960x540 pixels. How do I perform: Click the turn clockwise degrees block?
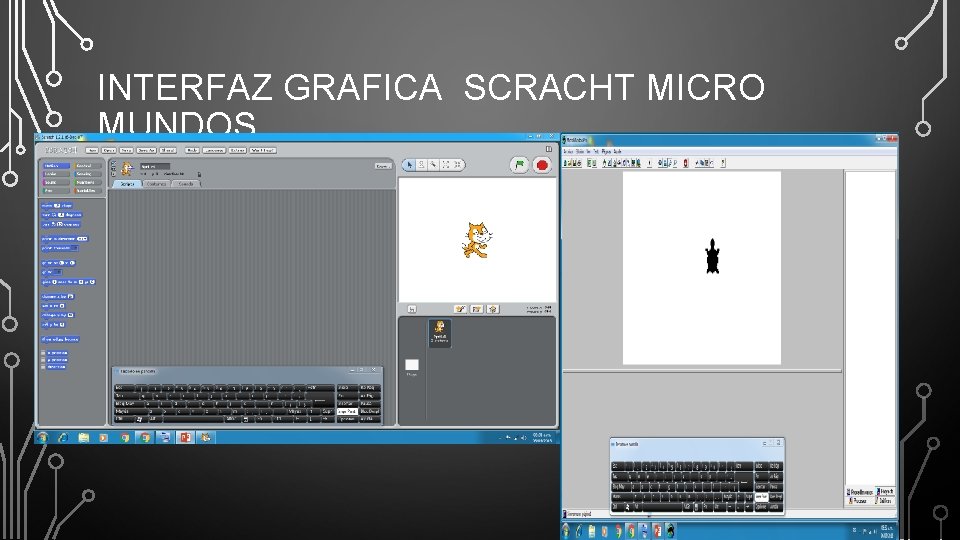(x=62, y=215)
